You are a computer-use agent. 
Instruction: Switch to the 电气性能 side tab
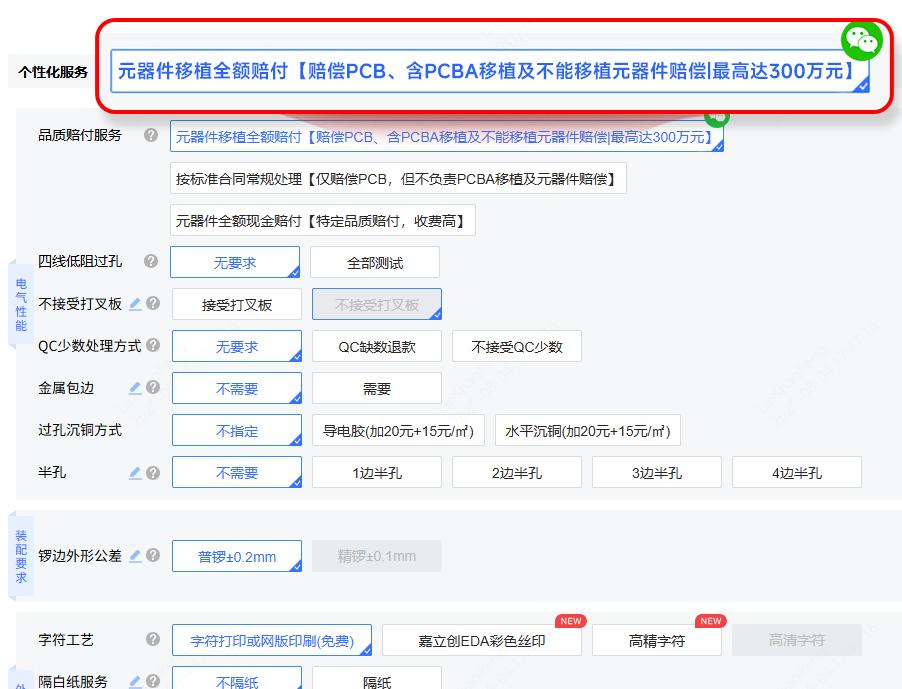21,305
